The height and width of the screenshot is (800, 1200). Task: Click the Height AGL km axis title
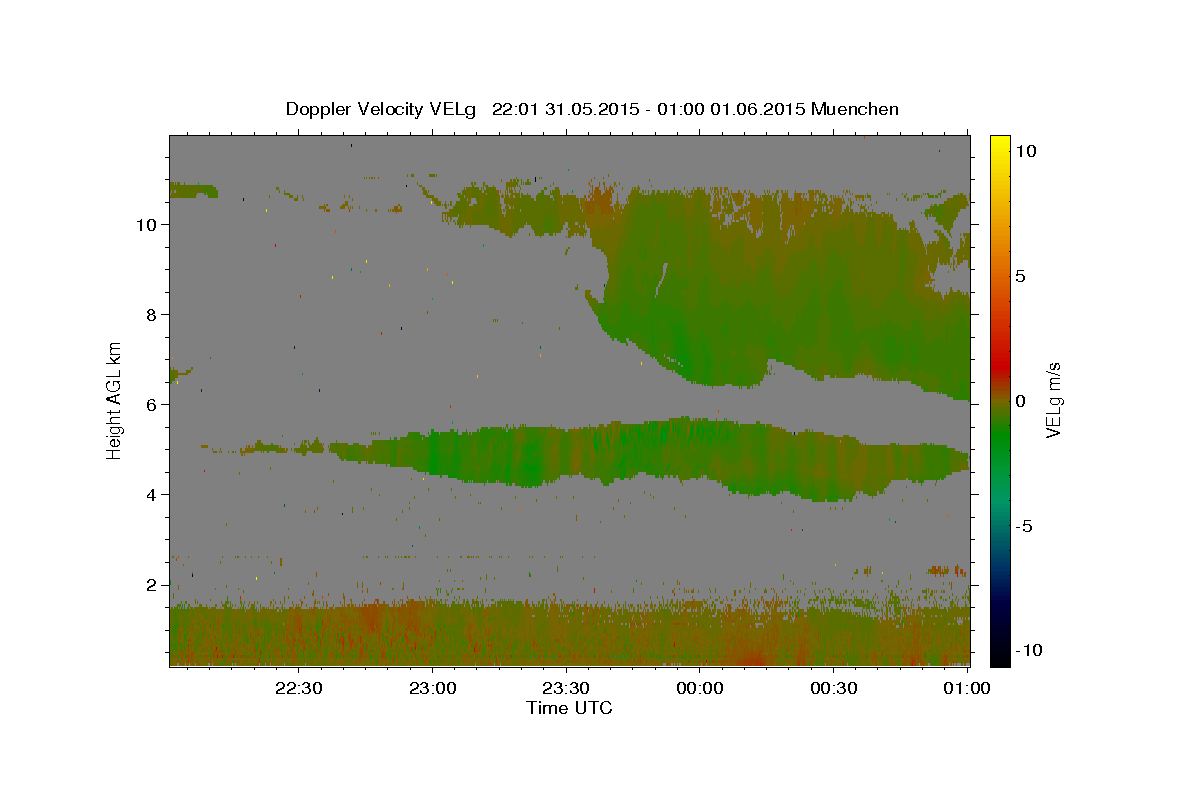pos(115,400)
